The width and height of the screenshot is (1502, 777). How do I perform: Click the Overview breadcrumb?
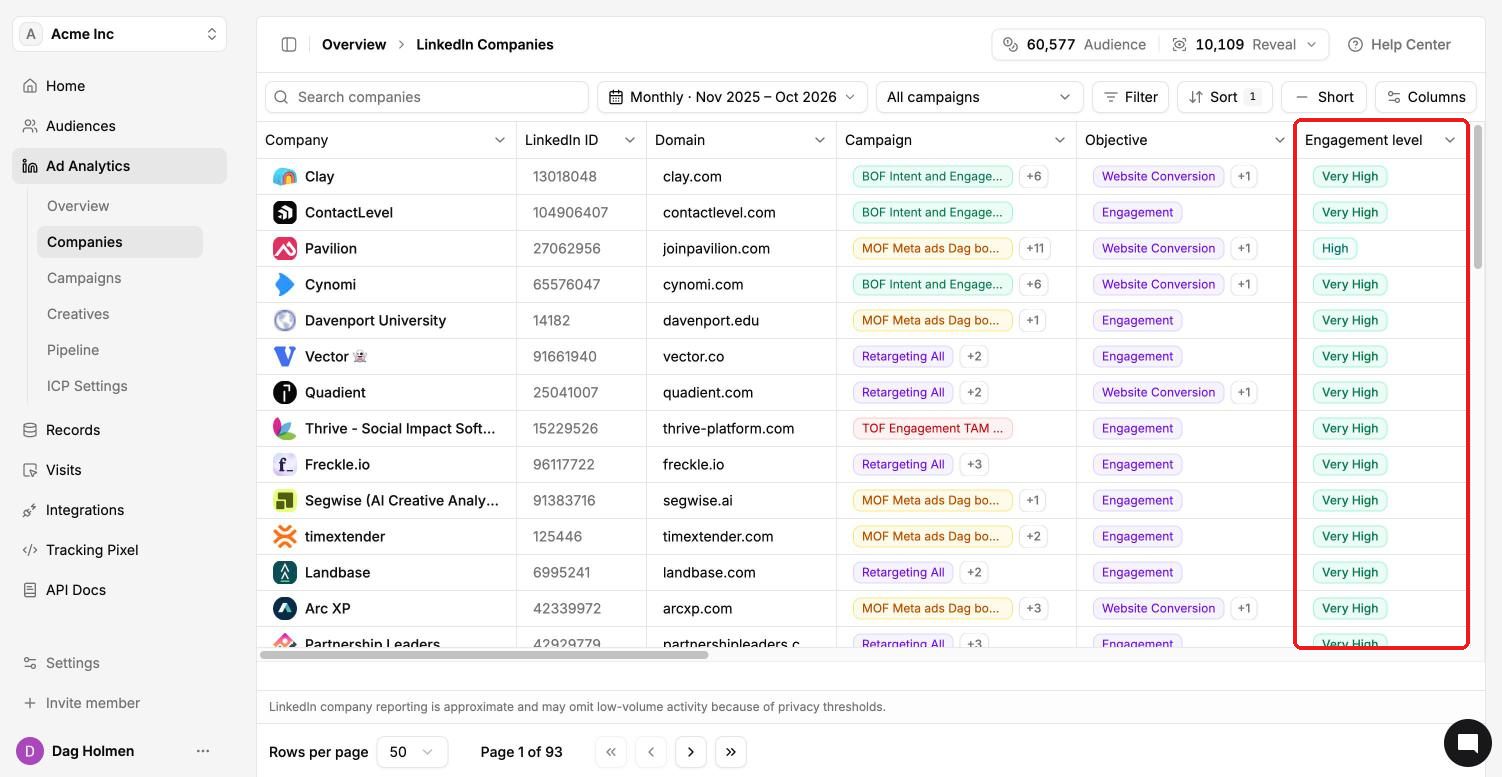[354, 44]
